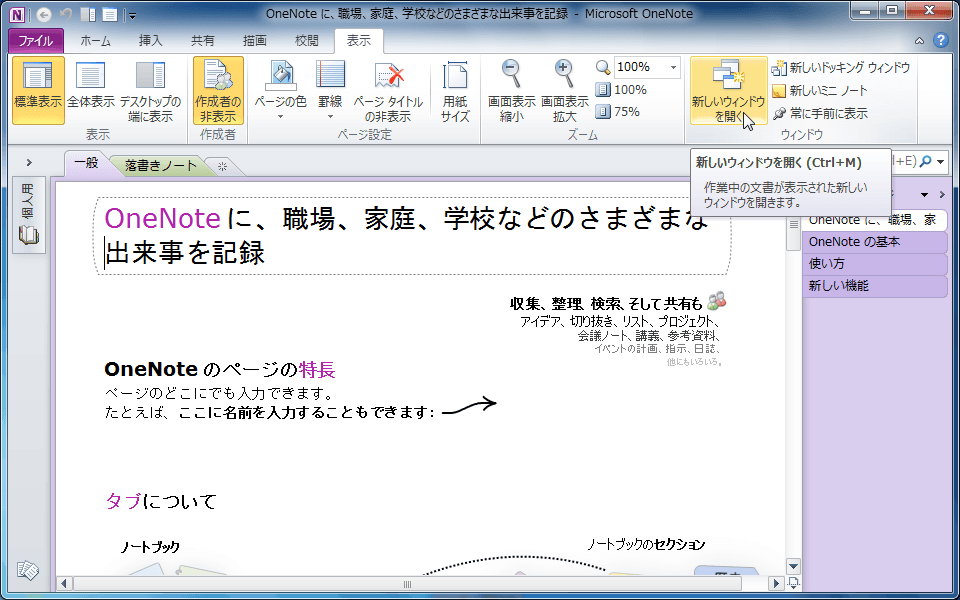Create a new section with the star tab
The width and height of the screenshot is (960, 600).
point(222,167)
